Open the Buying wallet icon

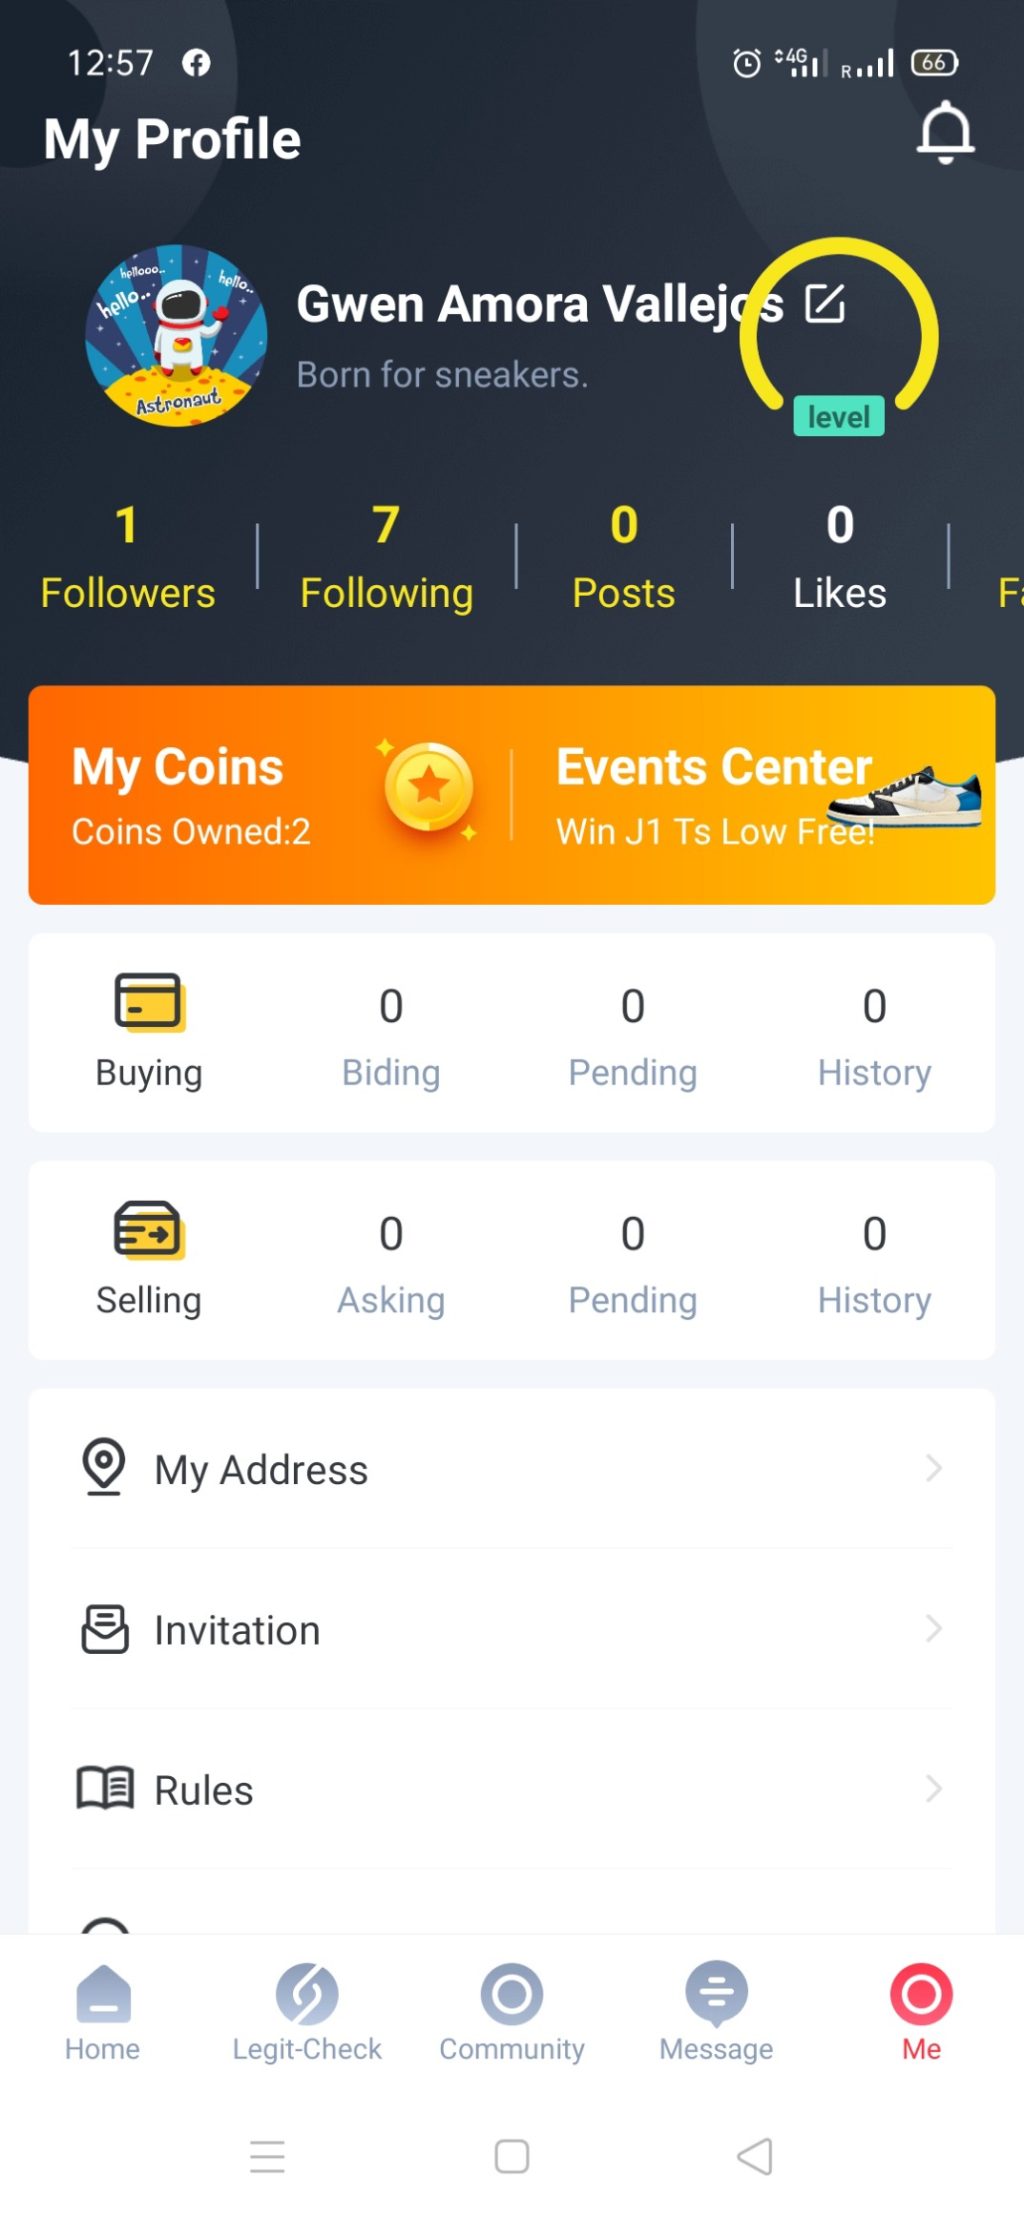tap(149, 1001)
